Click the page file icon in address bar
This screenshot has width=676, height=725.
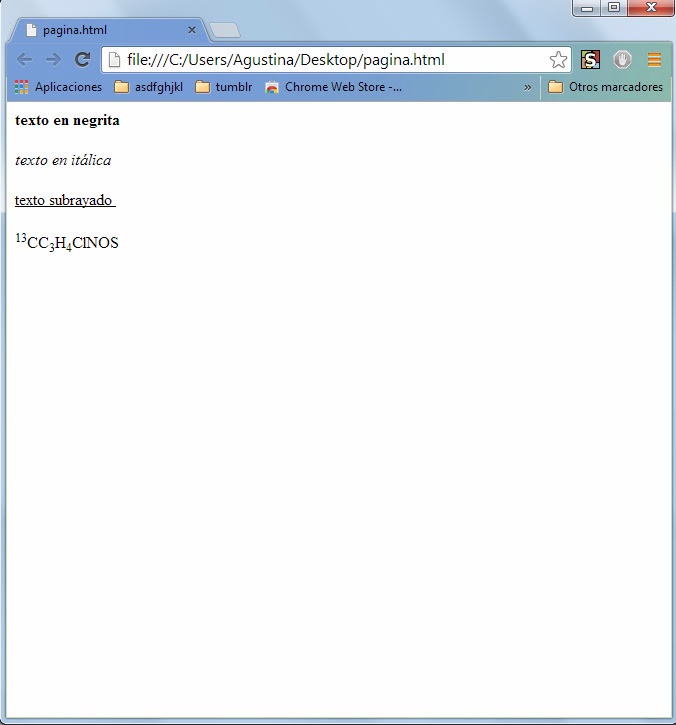pos(114,60)
